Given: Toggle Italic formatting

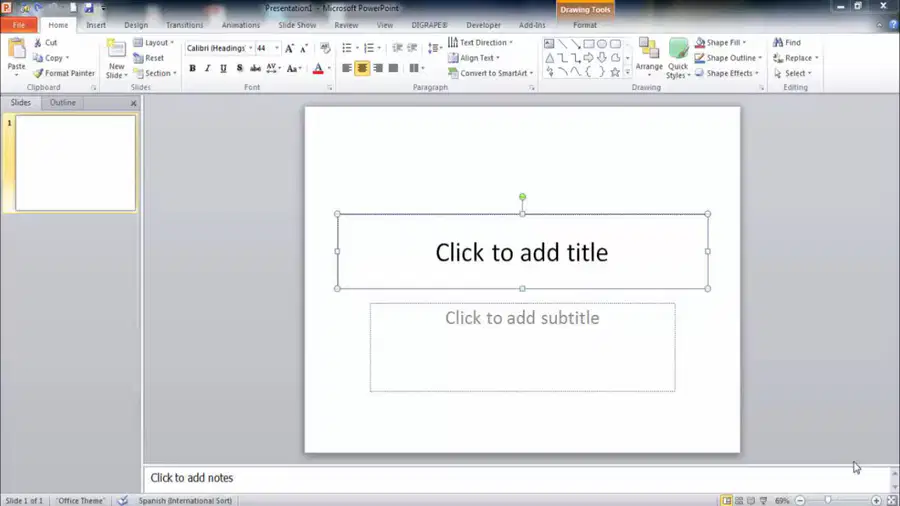Looking at the screenshot, I should pyautogui.click(x=208, y=68).
